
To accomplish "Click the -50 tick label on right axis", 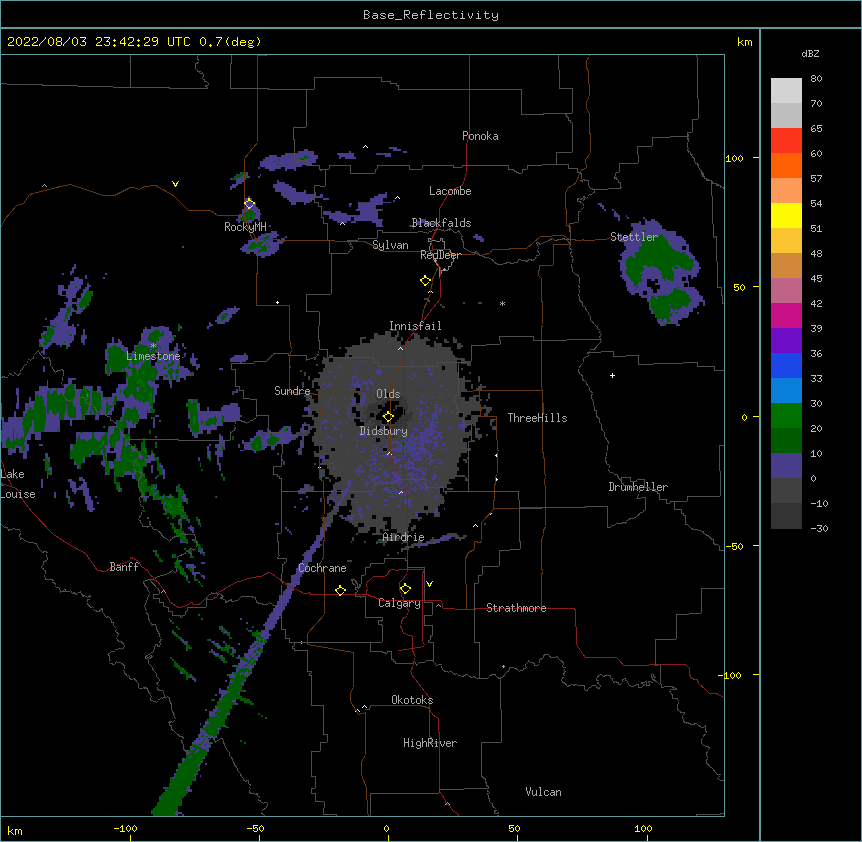I will [734, 546].
